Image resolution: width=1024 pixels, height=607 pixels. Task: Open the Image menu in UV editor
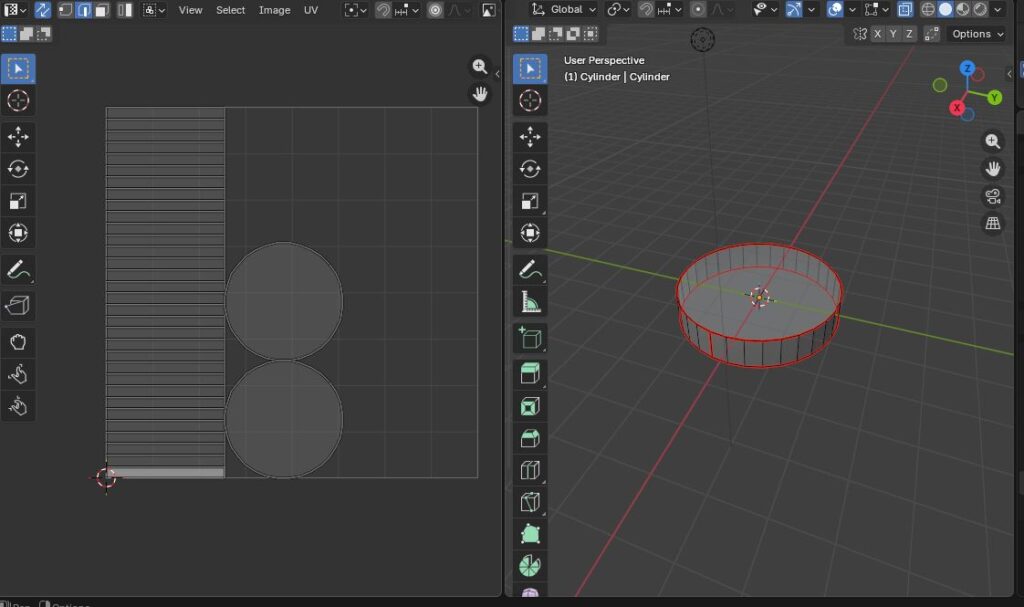274,10
